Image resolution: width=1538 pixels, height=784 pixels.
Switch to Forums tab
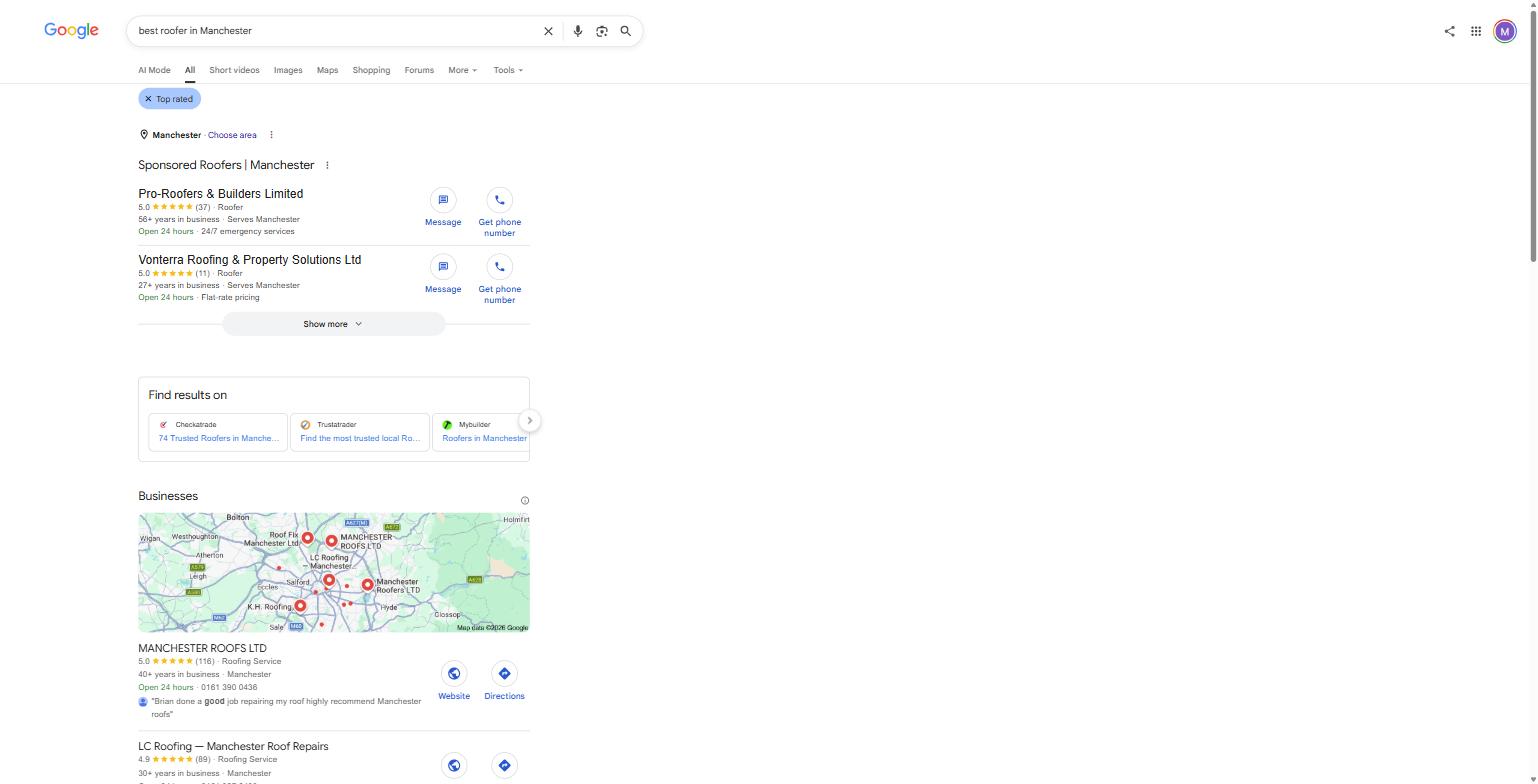419,70
